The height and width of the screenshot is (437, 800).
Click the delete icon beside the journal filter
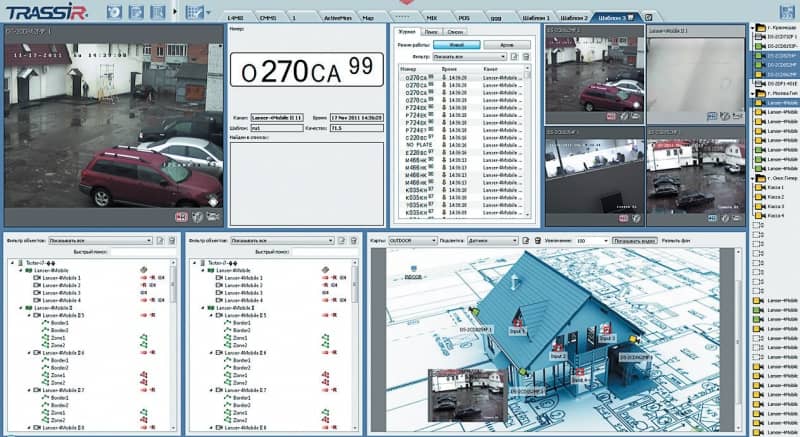click(x=526, y=57)
